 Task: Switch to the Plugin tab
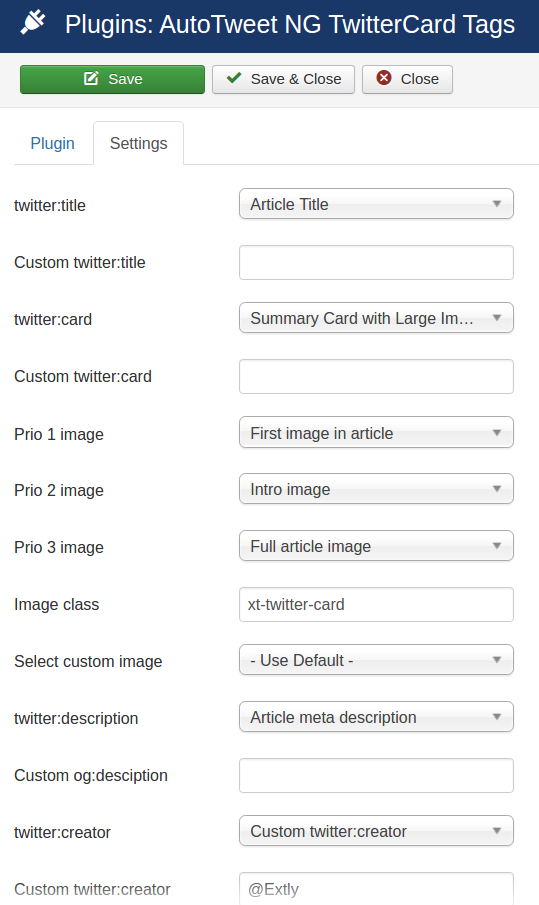coord(53,143)
